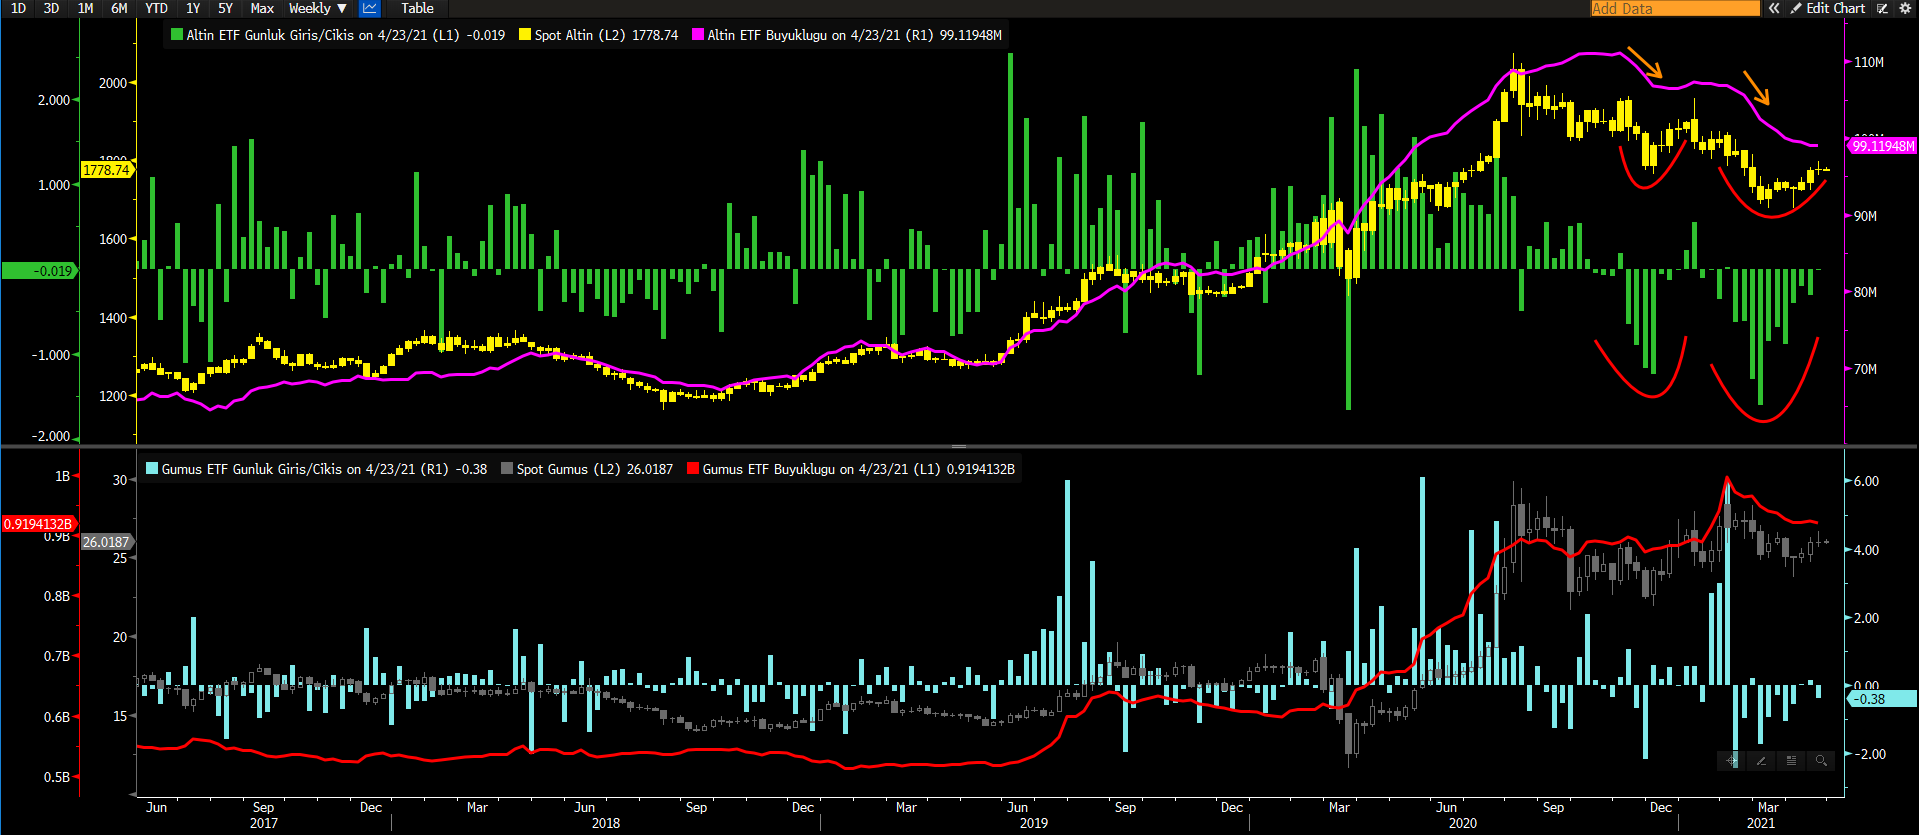Image resolution: width=1919 pixels, height=835 pixels.
Task: Click gray Spot Gumus legend swatch
Action: pyautogui.click(x=507, y=469)
